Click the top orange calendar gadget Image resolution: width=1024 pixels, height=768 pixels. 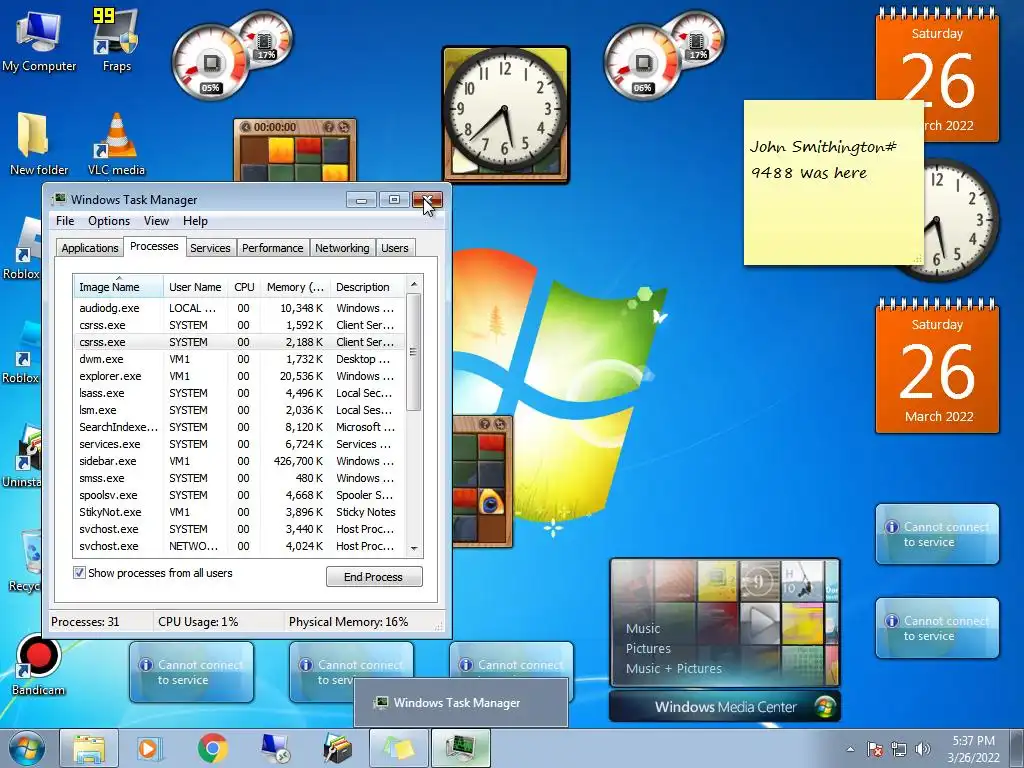[x=937, y=74]
